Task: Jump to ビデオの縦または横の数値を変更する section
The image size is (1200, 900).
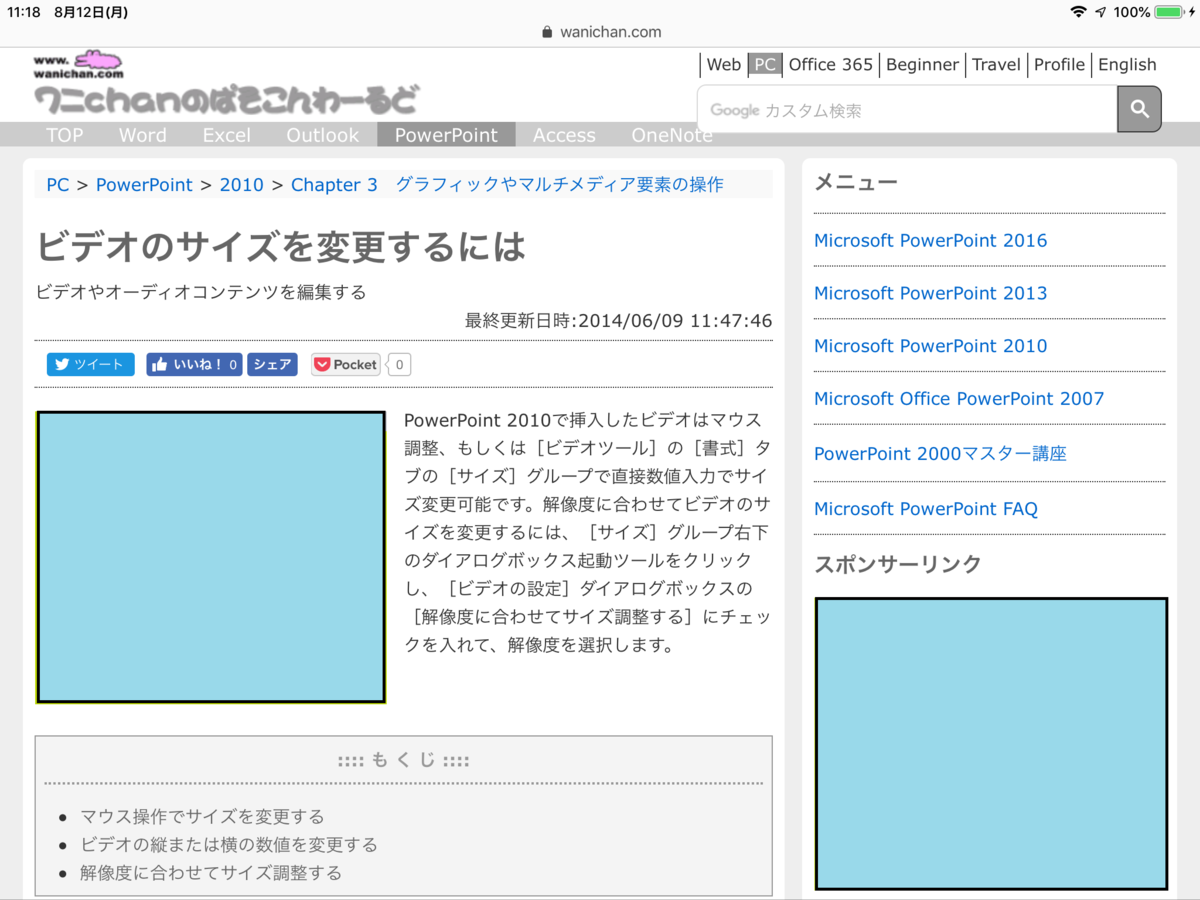Action: point(229,845)
